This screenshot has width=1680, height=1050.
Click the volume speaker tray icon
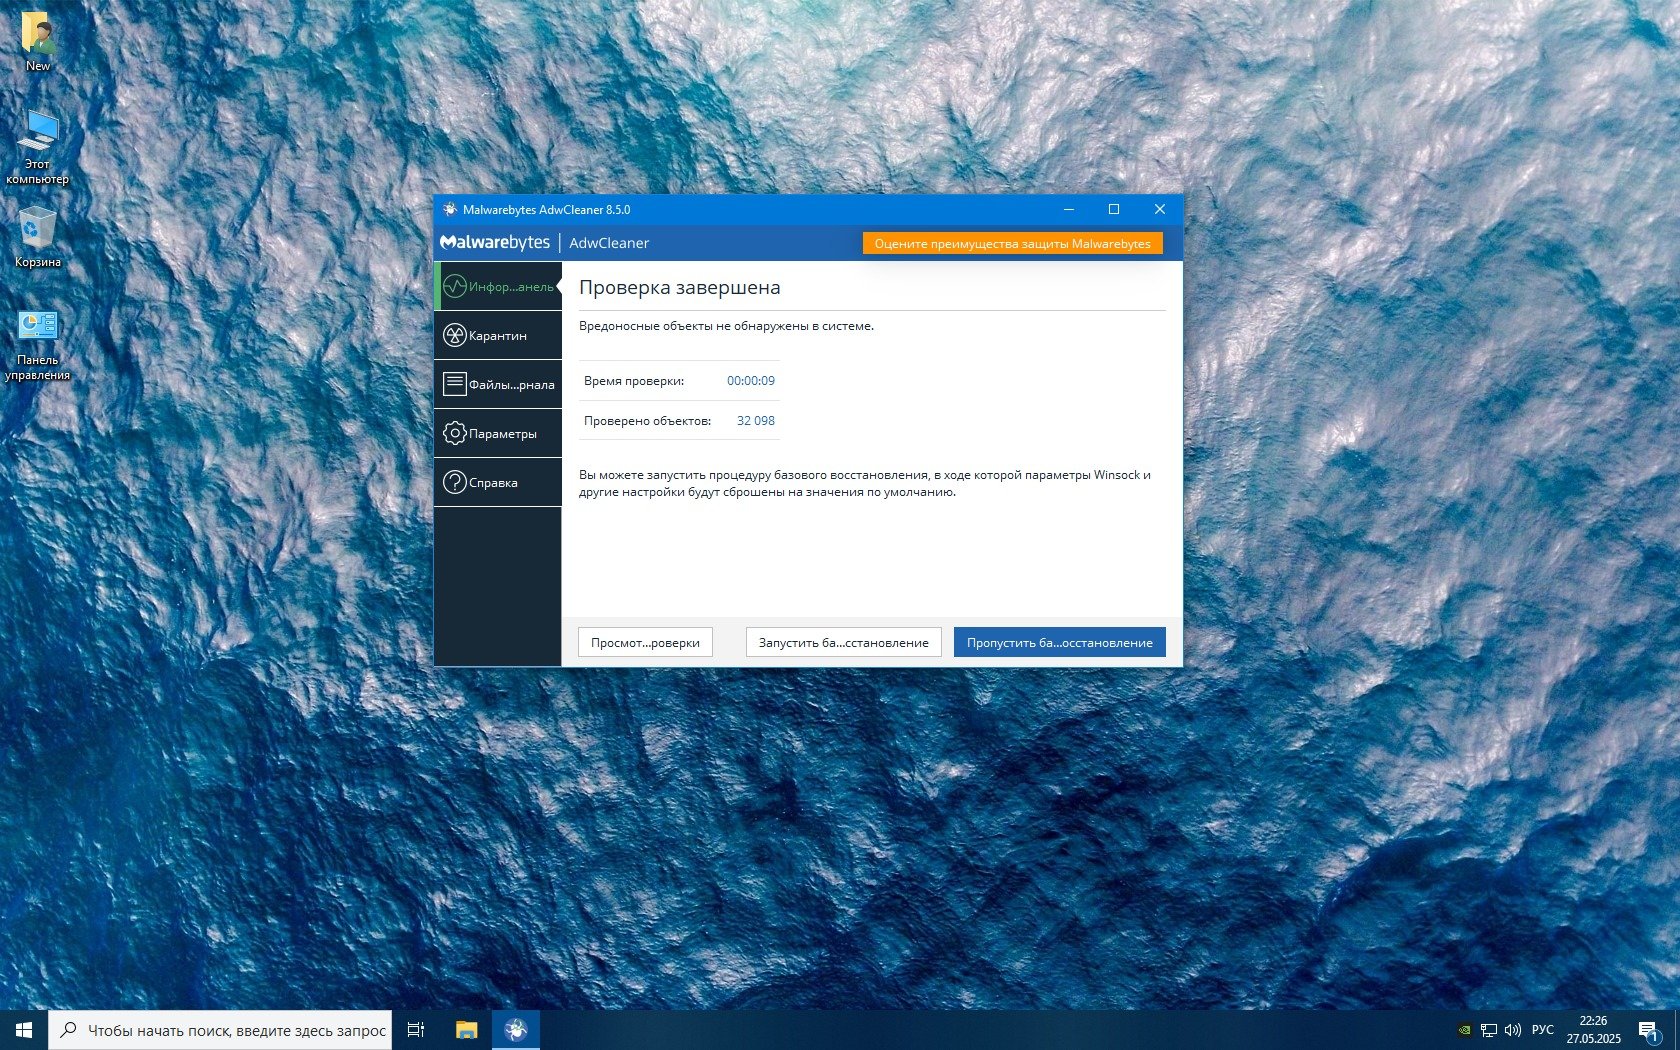click(x=1513, y=1029)
